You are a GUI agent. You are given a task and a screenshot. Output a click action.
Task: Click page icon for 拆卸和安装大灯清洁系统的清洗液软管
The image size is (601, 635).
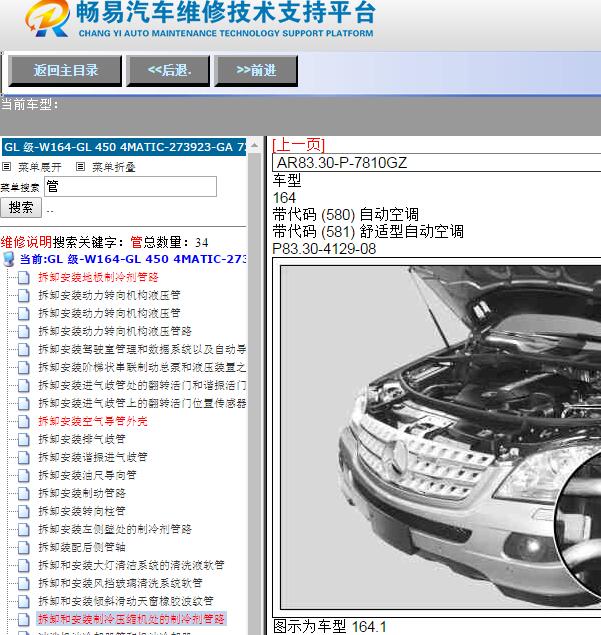[24, 566]
